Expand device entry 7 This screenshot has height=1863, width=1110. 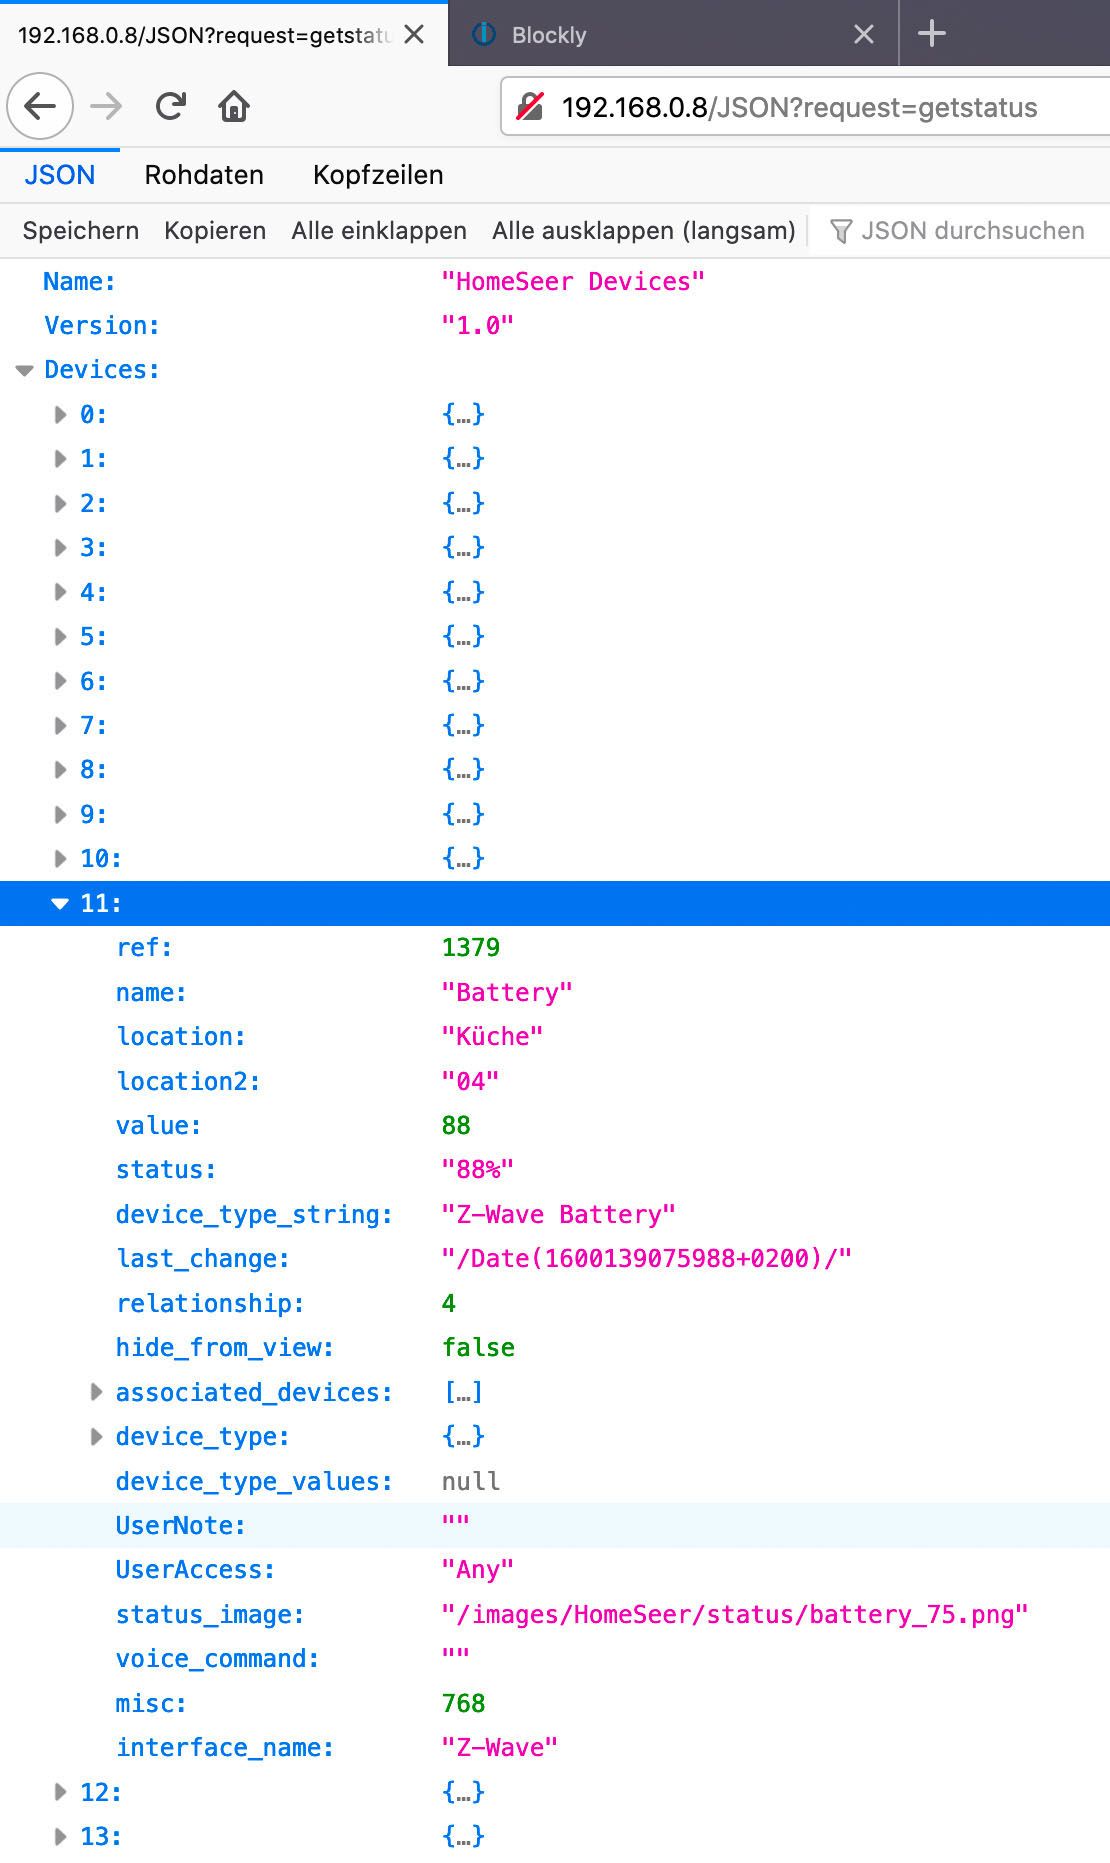(x=61, y=725)
